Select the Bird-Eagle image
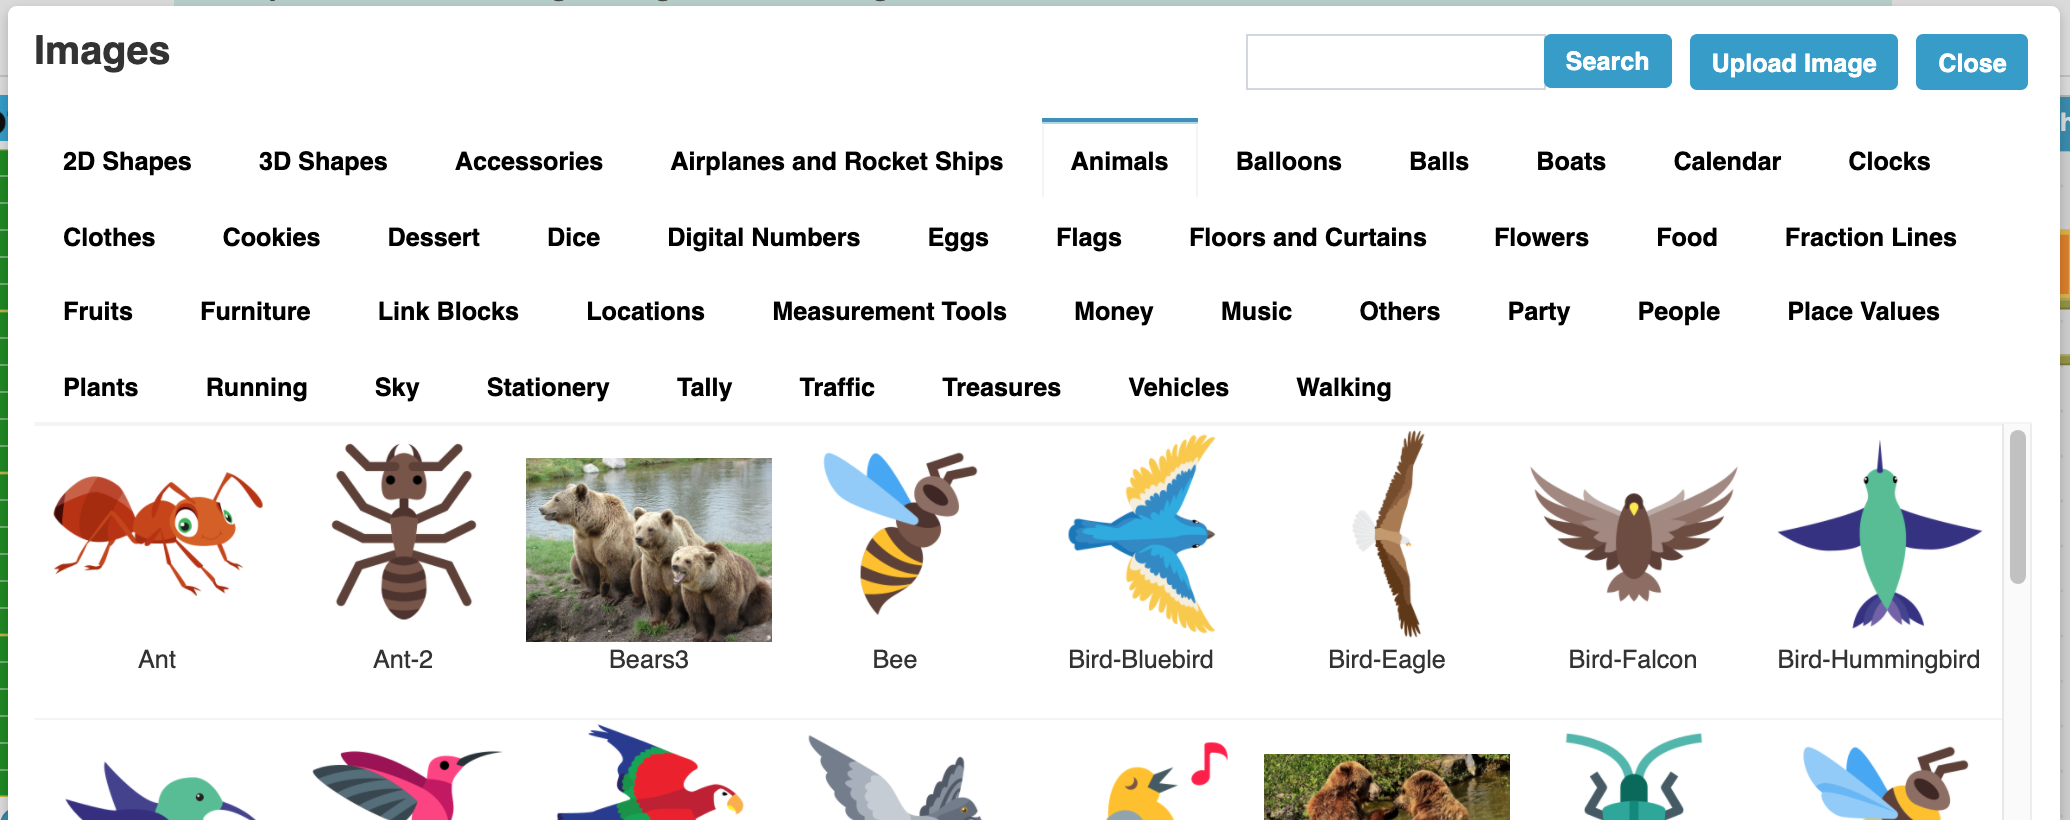Screen dimensions: 2070x820 [x=1388, y=534]
